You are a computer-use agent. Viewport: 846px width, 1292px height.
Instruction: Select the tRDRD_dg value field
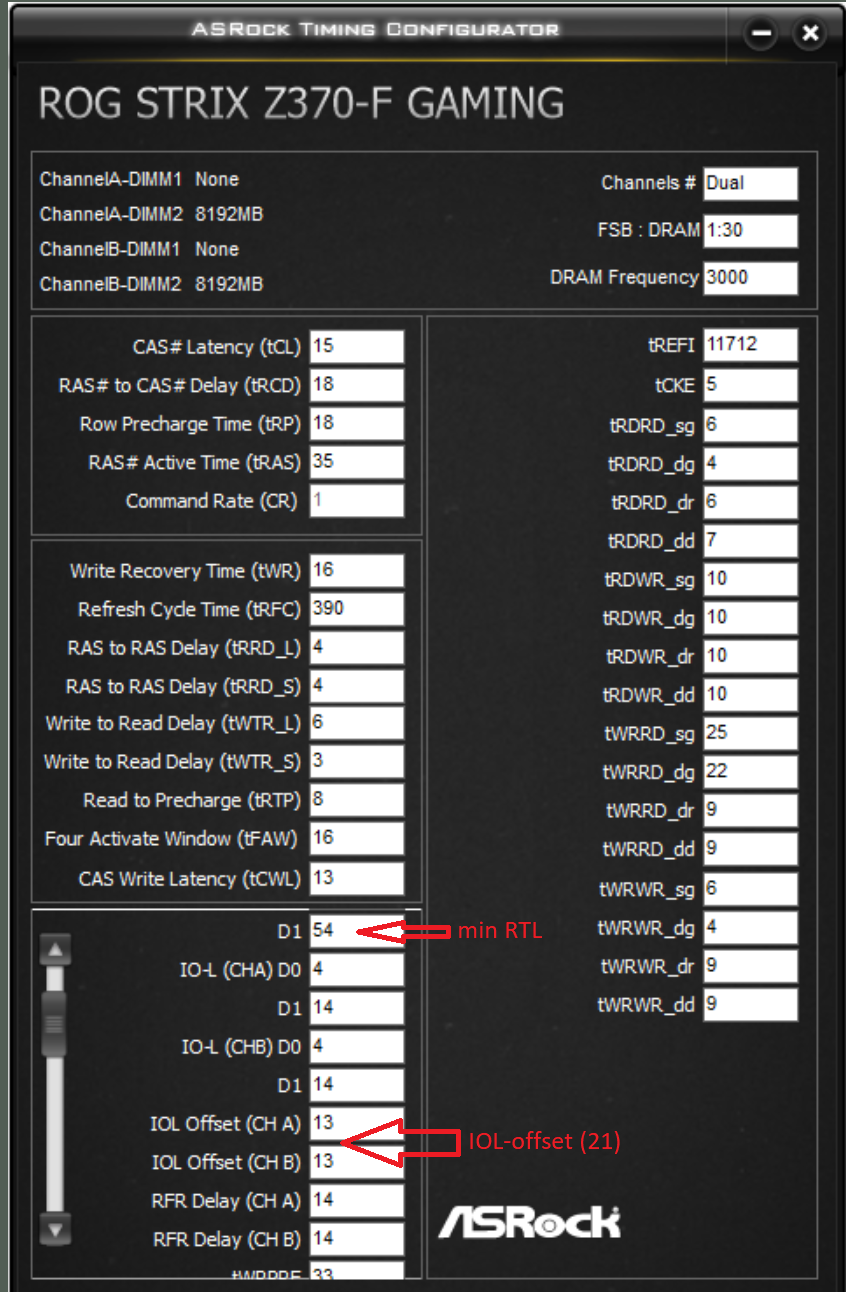[x=750, y=464]
